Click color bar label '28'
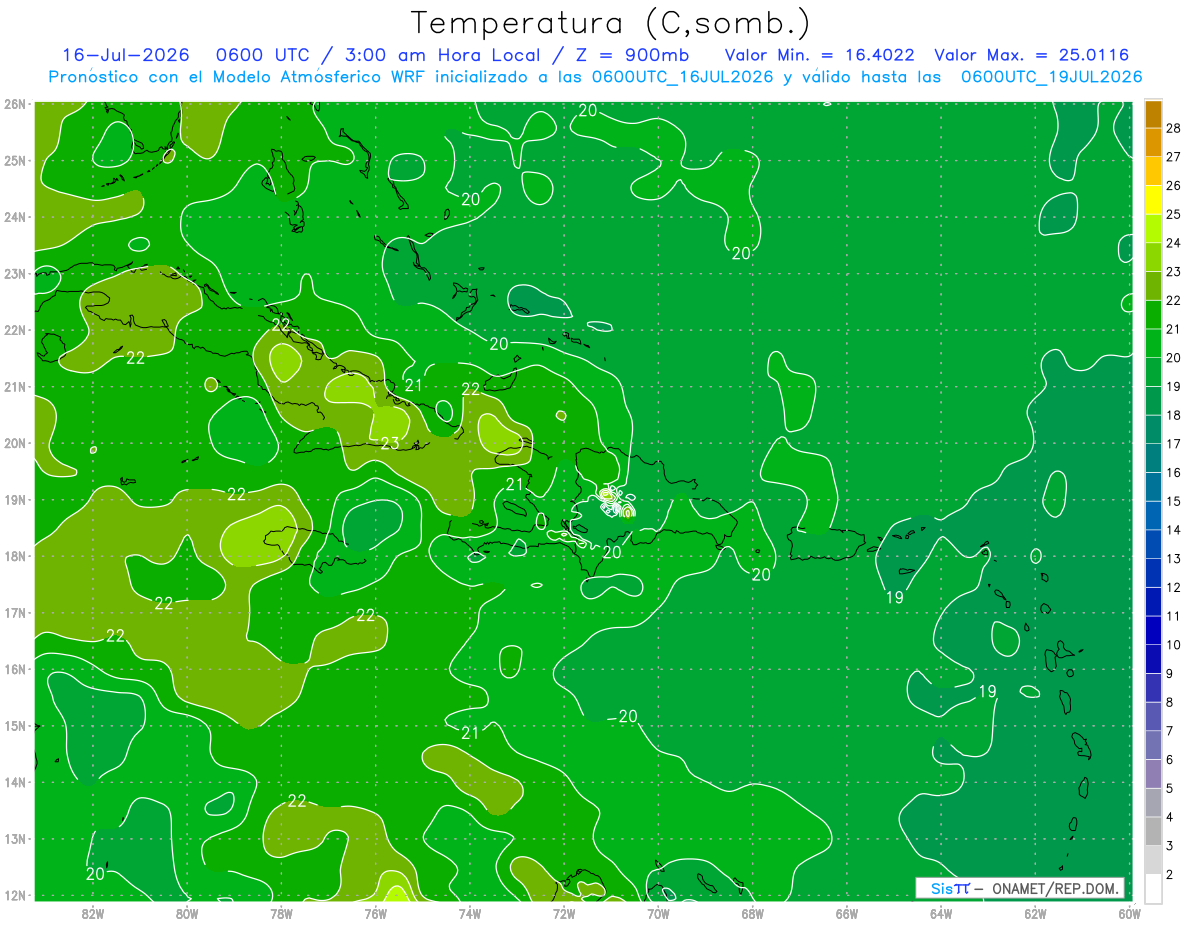 click(x=1173, y=128)
